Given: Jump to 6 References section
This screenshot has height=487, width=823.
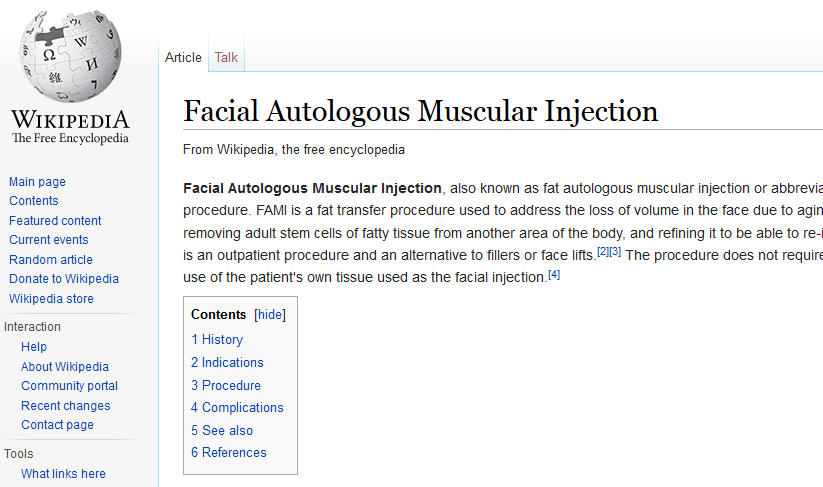Looking at the screenshot, I should click(x=229, y=452).
